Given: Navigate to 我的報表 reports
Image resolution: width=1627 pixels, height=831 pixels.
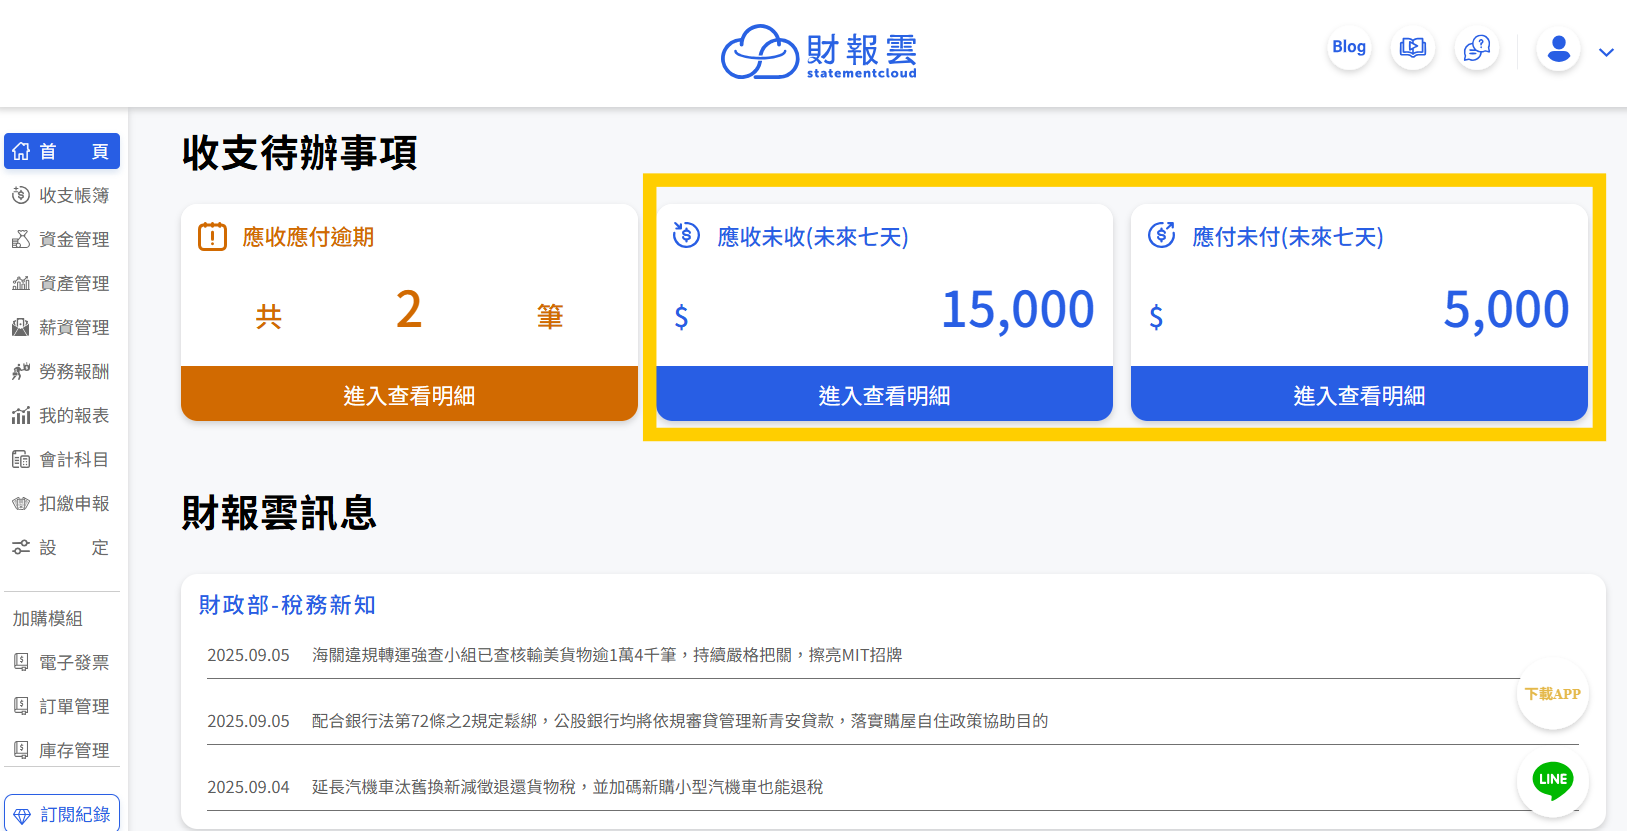Looking at the screenshot, I should (x=62, y=415).
